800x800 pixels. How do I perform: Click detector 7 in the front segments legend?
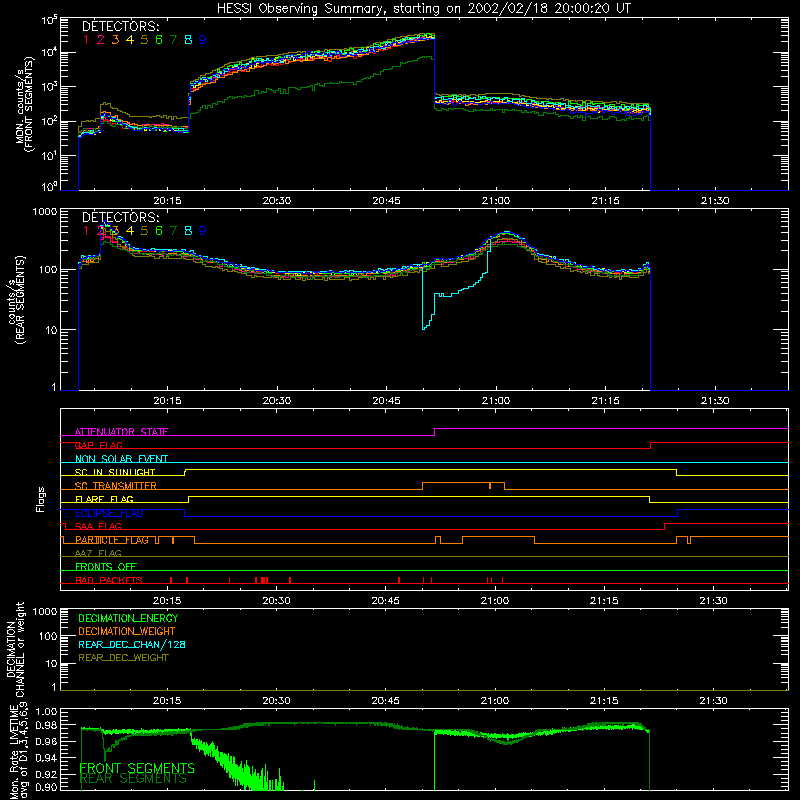point(173,40)
